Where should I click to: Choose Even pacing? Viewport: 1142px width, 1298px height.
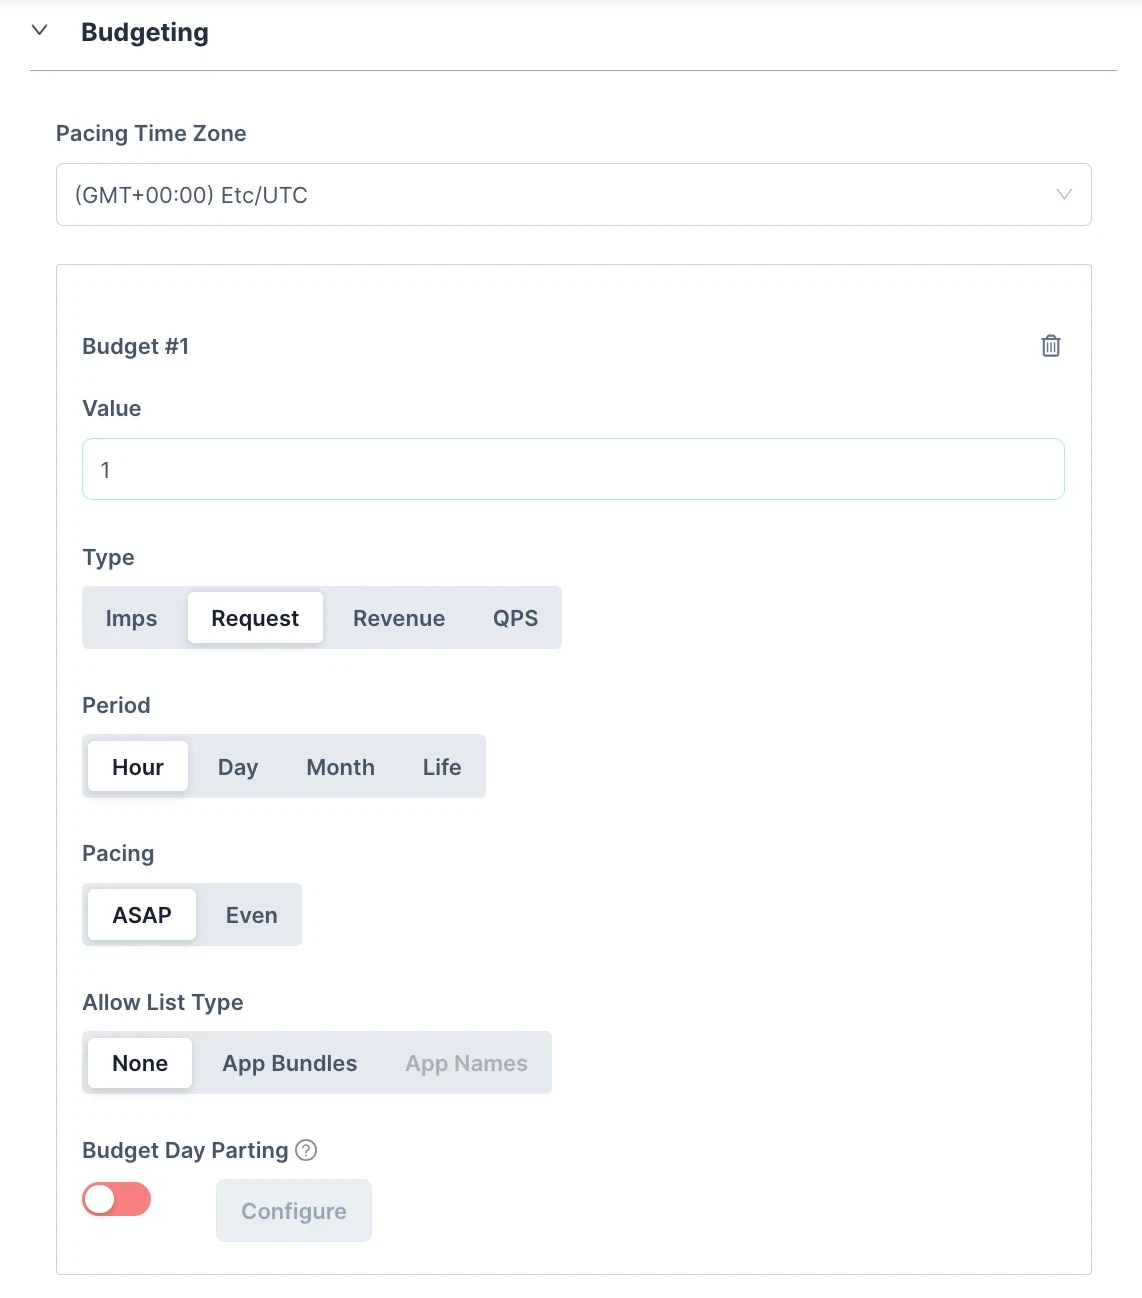(252, 915)
